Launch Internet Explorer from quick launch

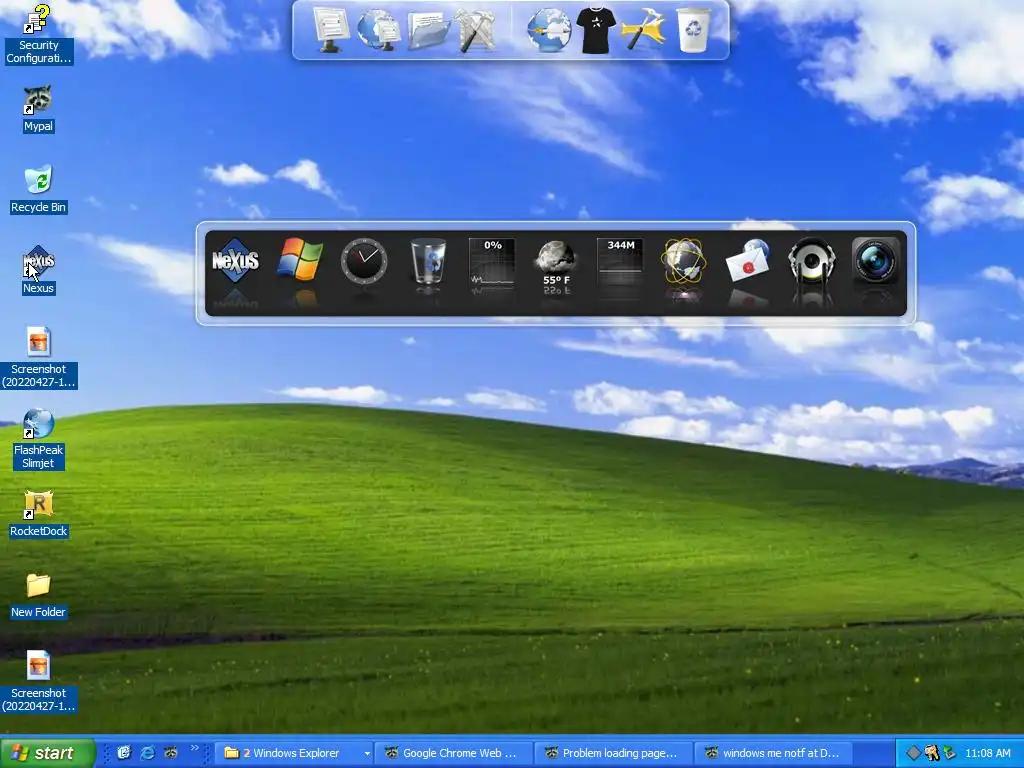click(x=148, y=753)
